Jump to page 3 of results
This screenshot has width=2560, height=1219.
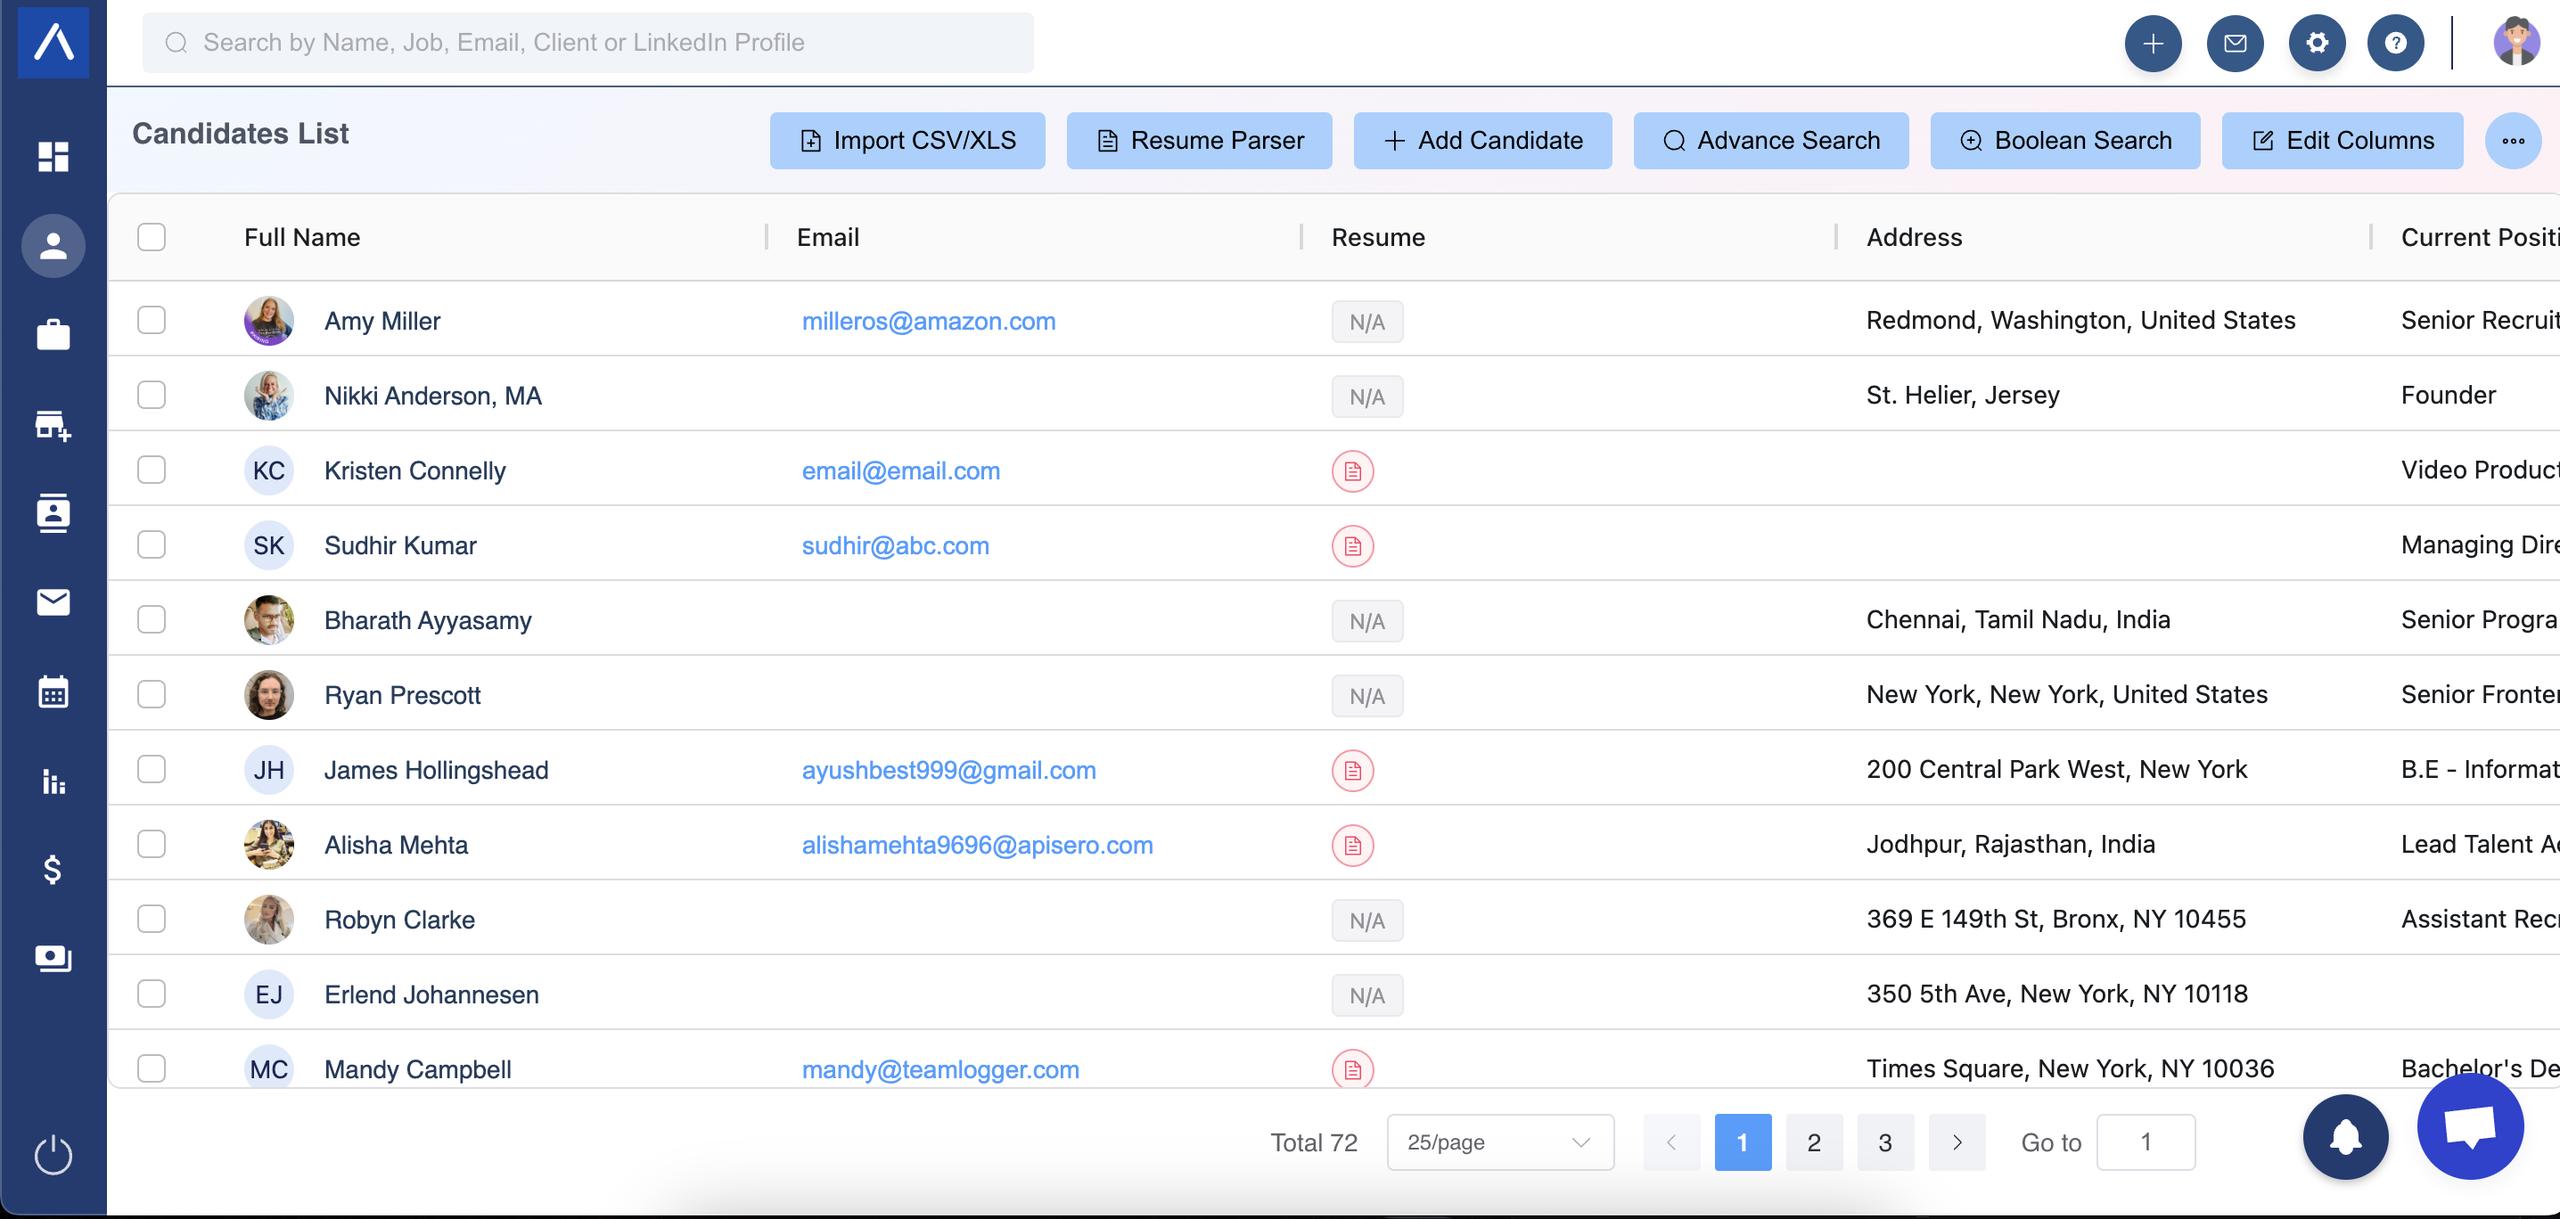click(1885, 1142)
